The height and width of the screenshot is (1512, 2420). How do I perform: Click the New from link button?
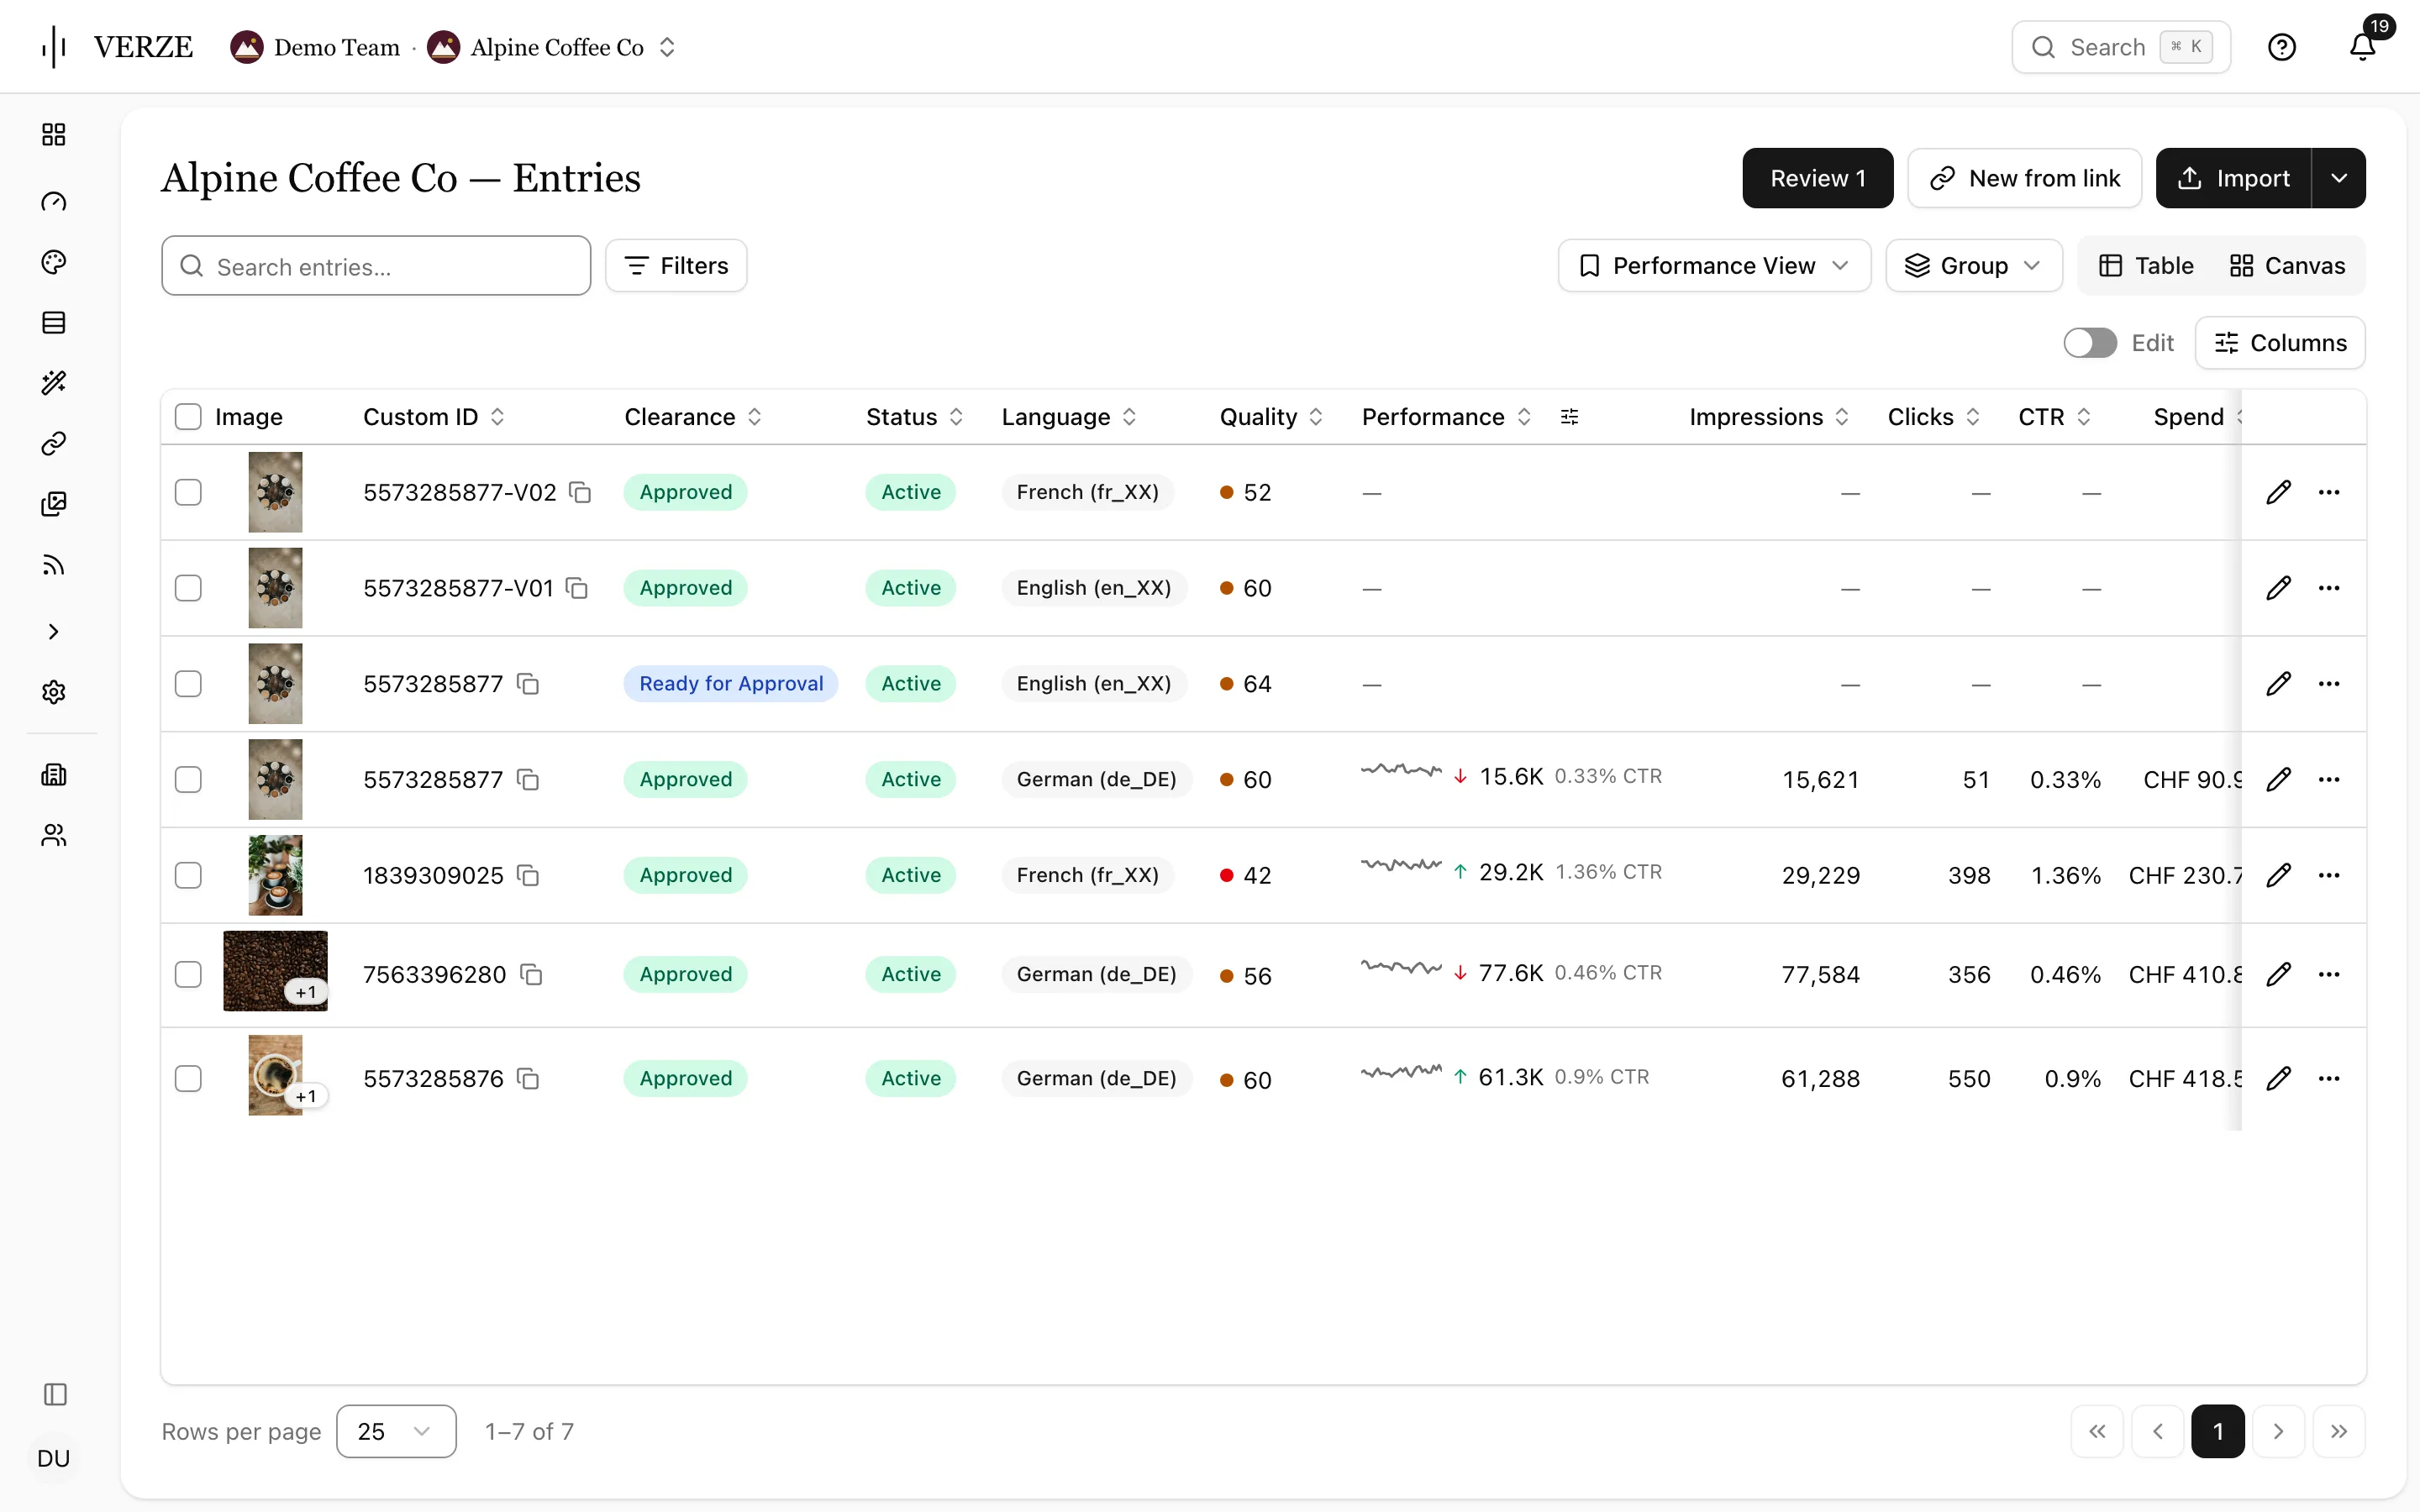pos(2025,178)
